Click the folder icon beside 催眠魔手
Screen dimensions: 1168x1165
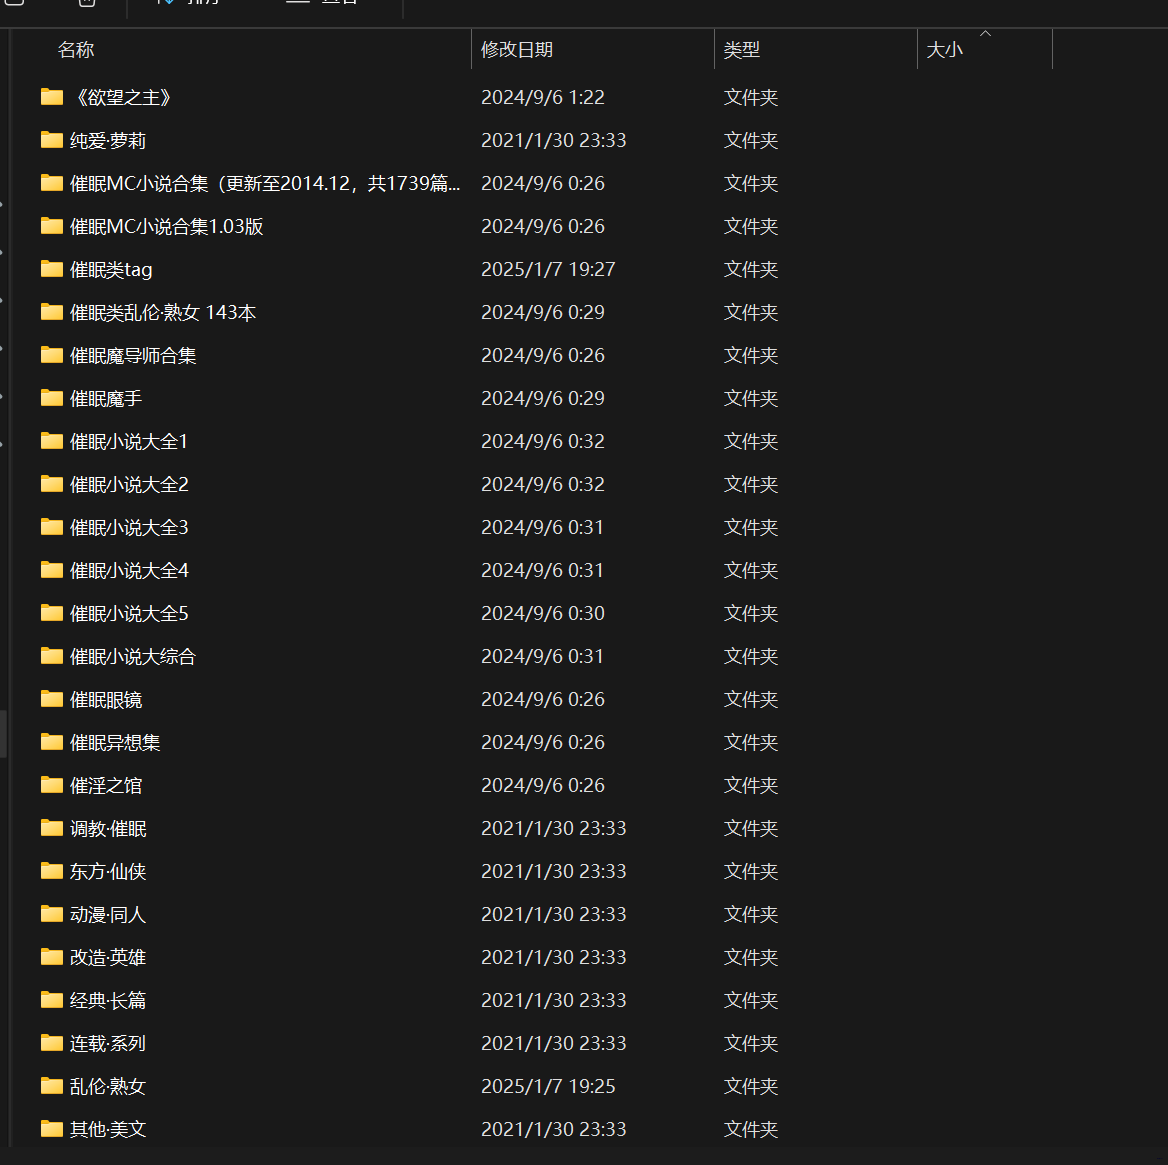(51, 397)
